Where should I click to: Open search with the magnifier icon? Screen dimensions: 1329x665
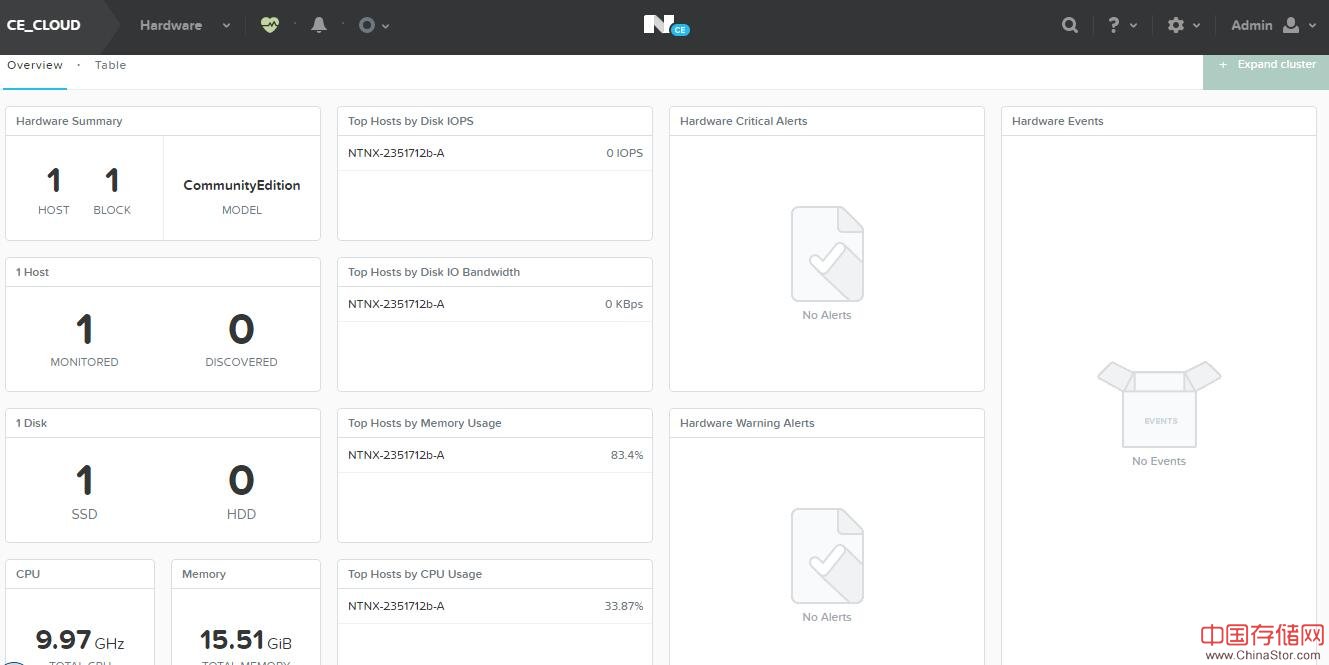1070,25
